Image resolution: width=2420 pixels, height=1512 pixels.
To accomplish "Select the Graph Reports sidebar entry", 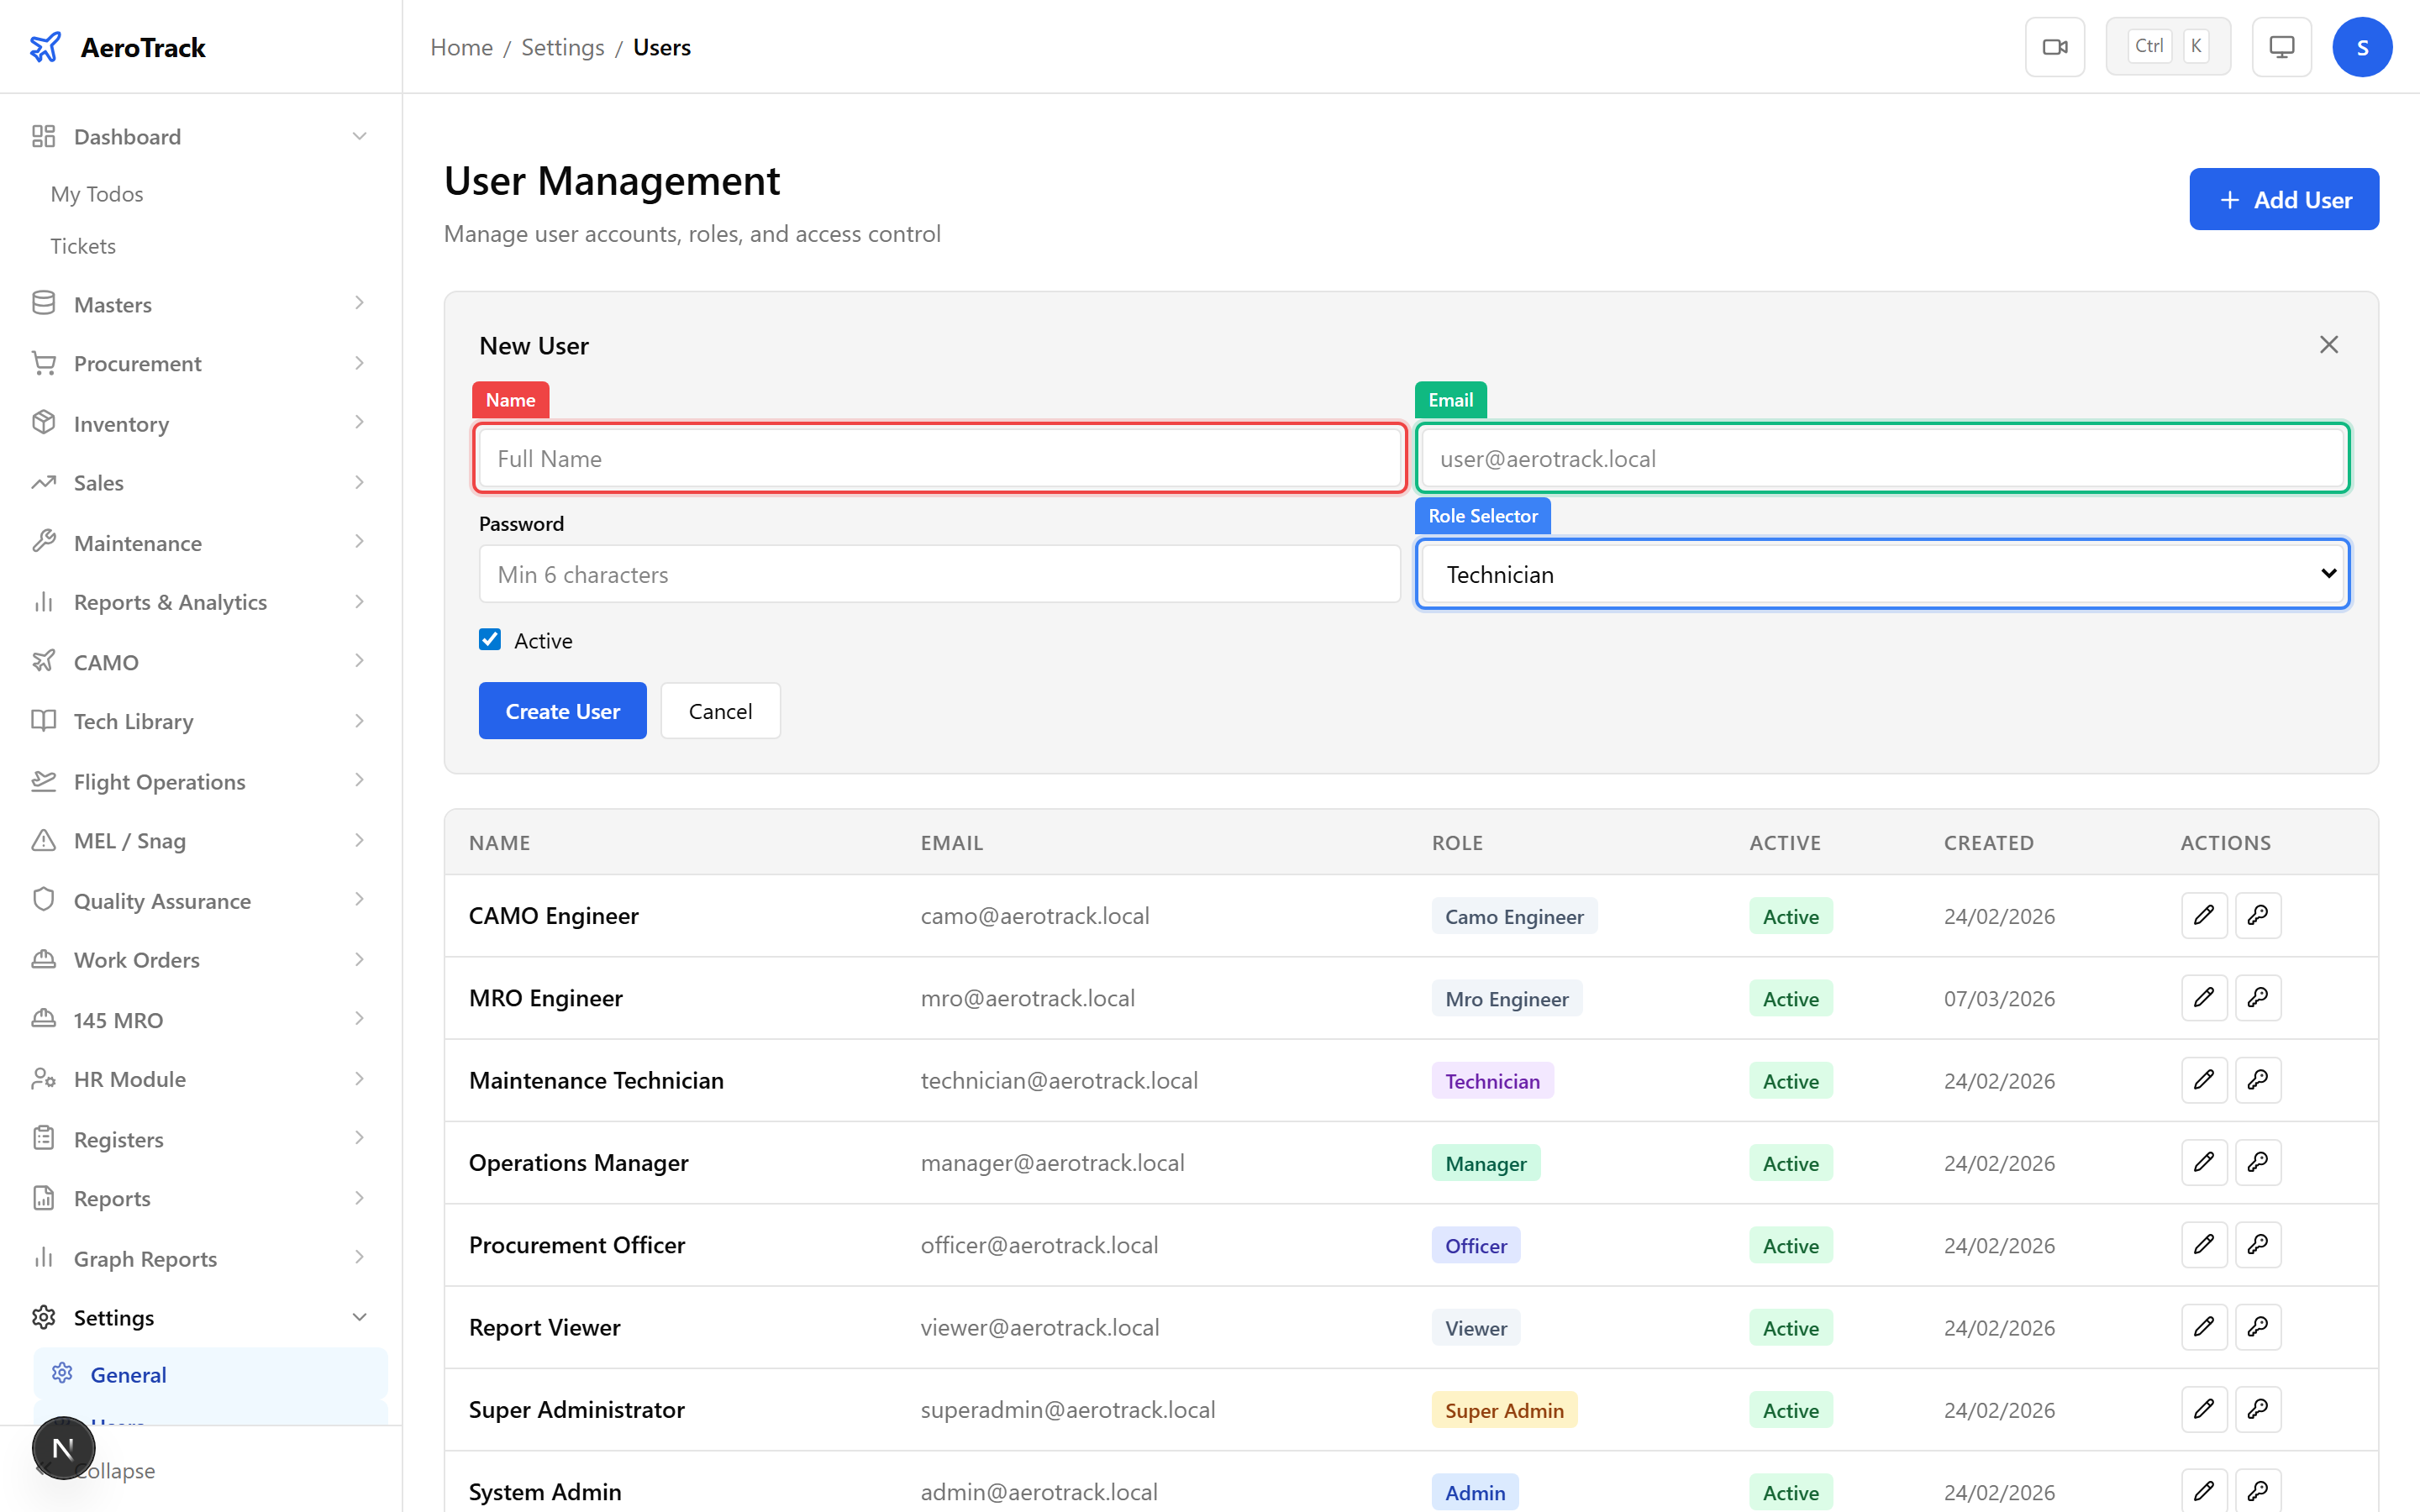I will click(x=145, y=1258).
